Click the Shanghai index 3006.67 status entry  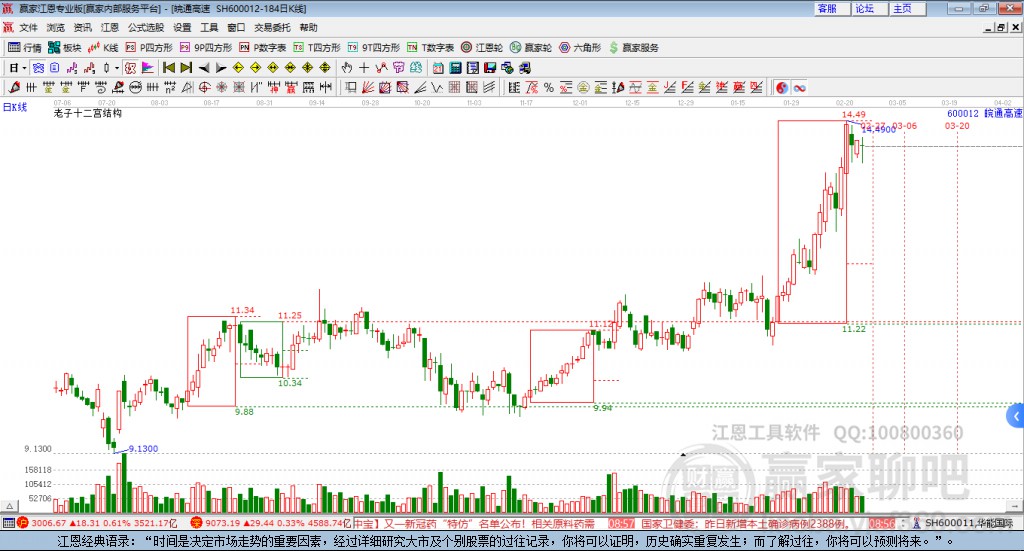point(97,523)
